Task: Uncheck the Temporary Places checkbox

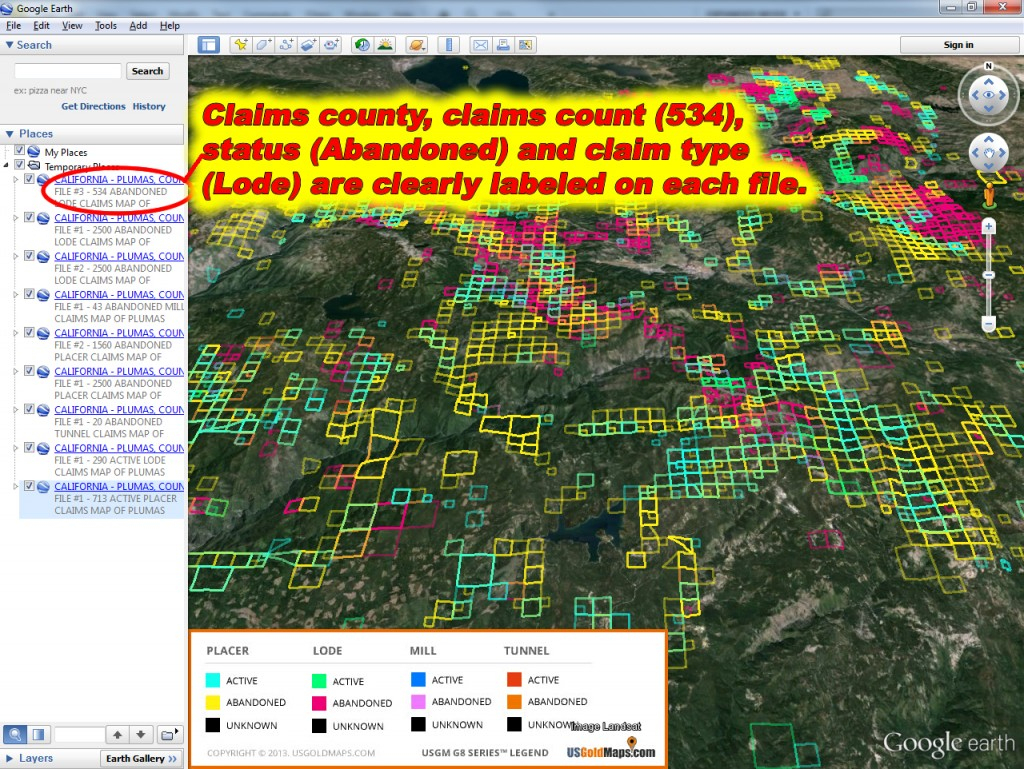Action: coord(20,165)
